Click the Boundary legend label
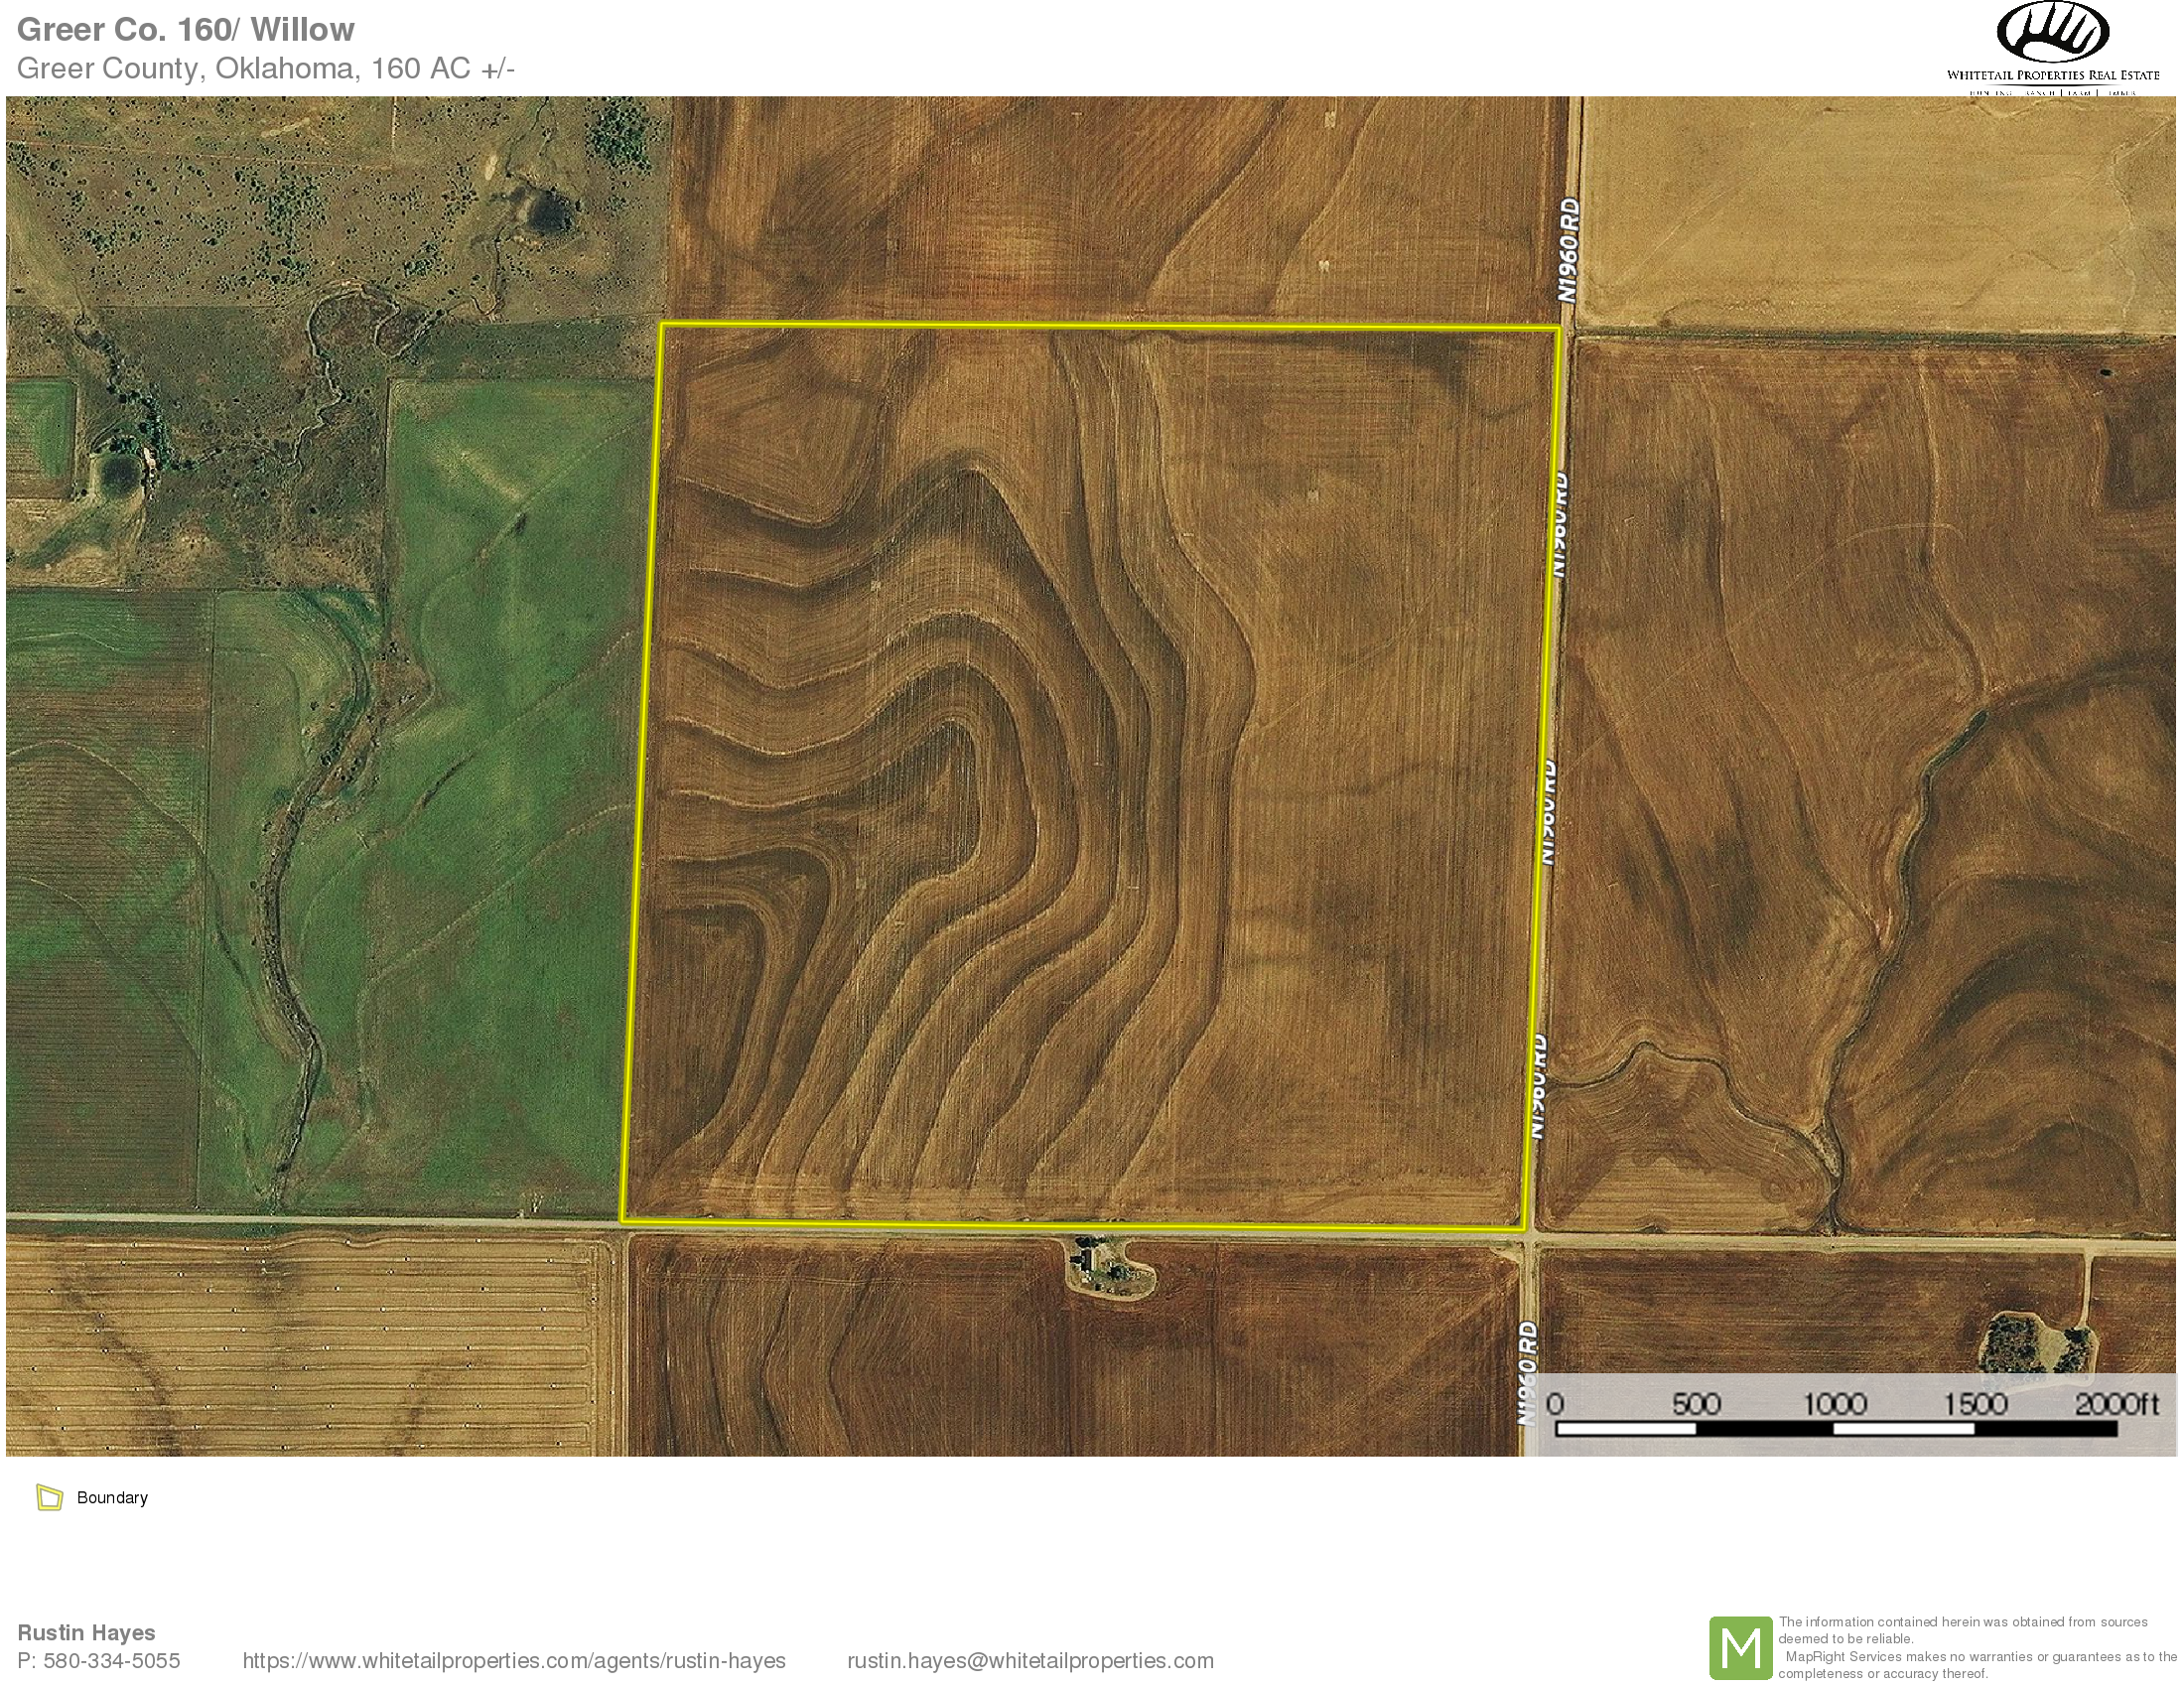The width and height of the screenshot is (2184, 1687). (x=112, y=1497)
